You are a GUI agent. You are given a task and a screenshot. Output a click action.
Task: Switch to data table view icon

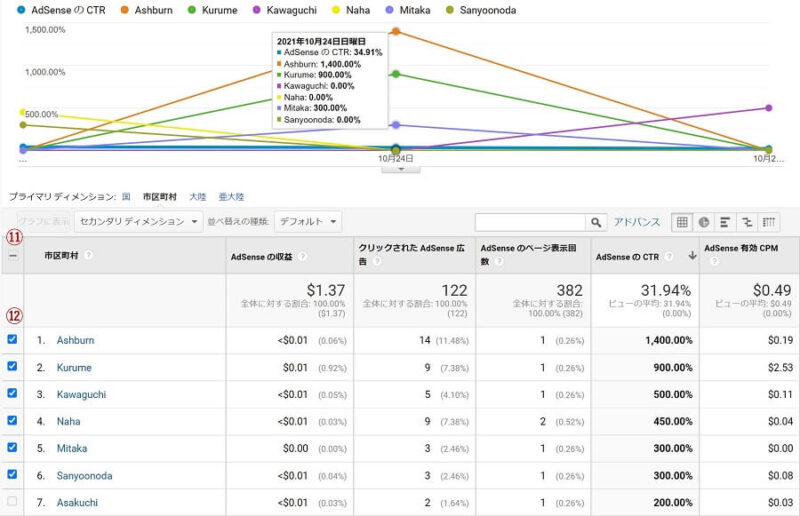tap(682, 222)
